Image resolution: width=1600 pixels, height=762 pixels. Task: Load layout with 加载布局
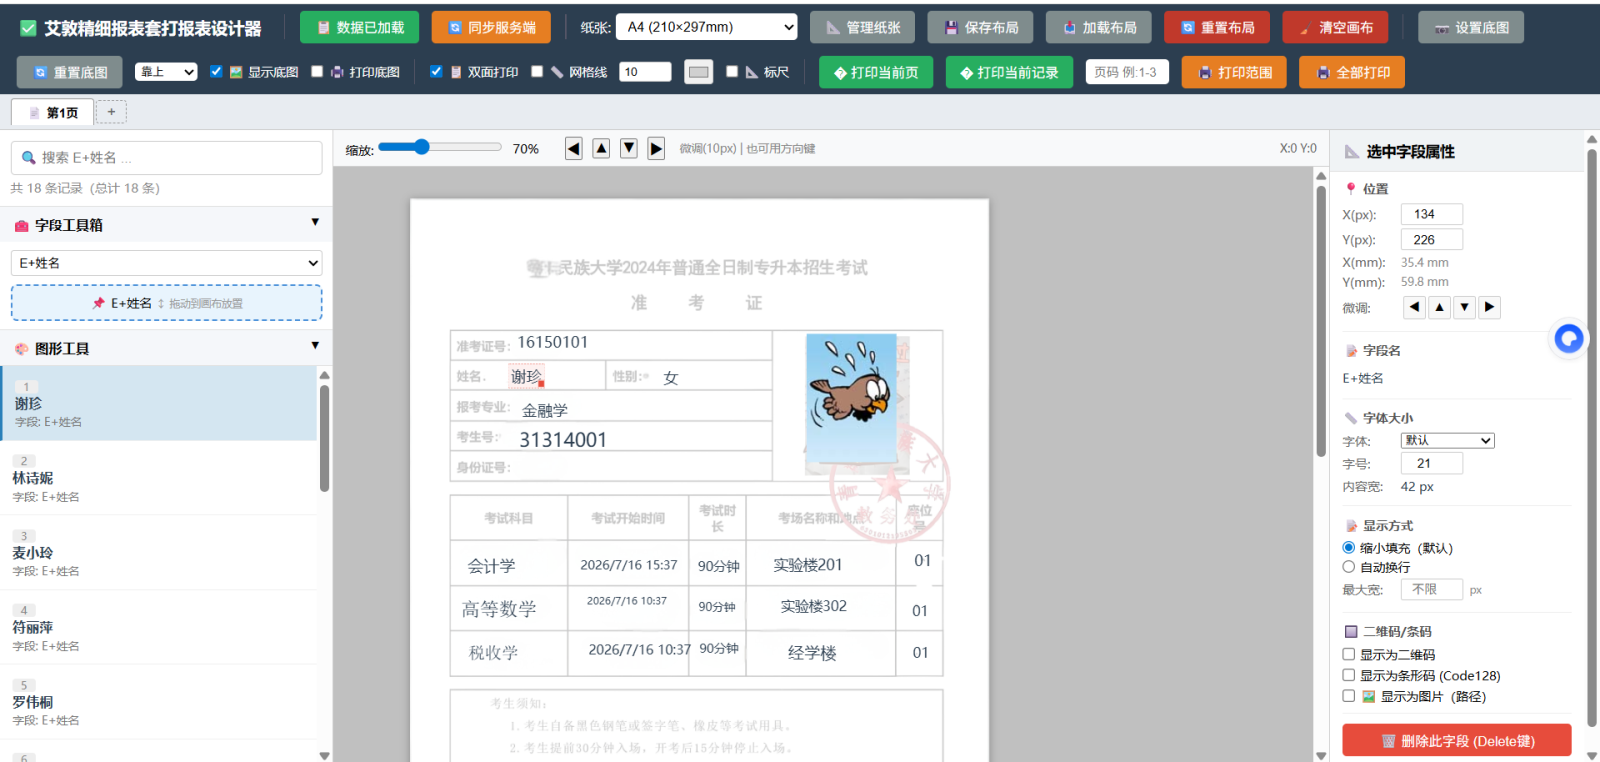point(1099,28)
